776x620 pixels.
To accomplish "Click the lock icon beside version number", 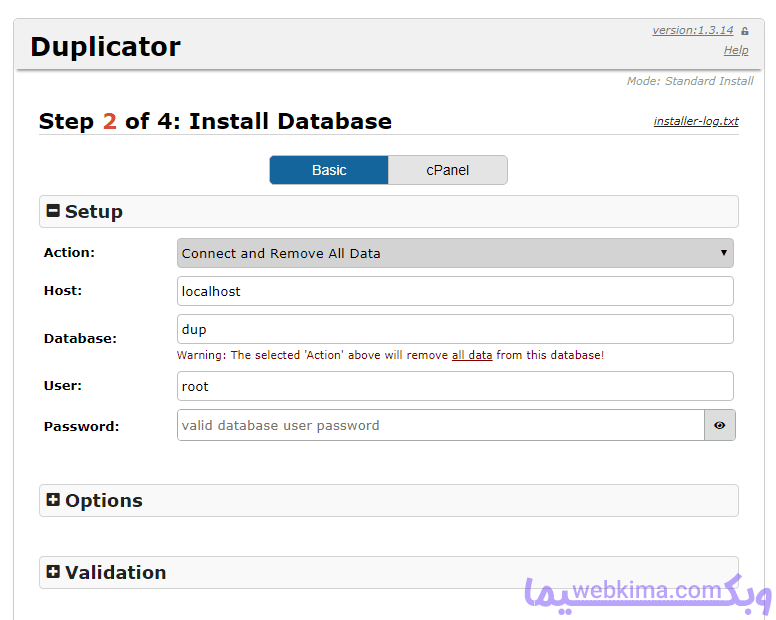I will (x=745, y=31).
